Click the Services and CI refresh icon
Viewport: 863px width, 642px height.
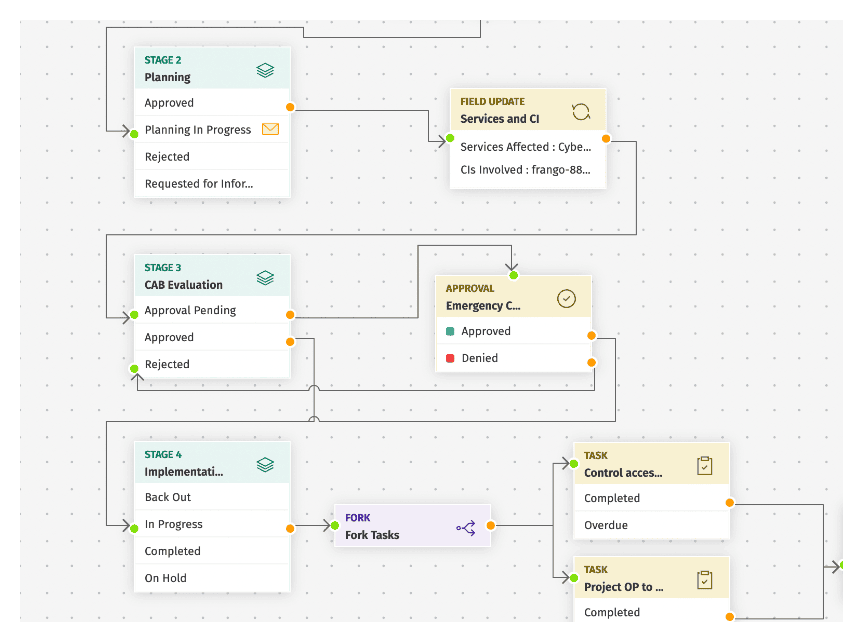click(581, 112)
